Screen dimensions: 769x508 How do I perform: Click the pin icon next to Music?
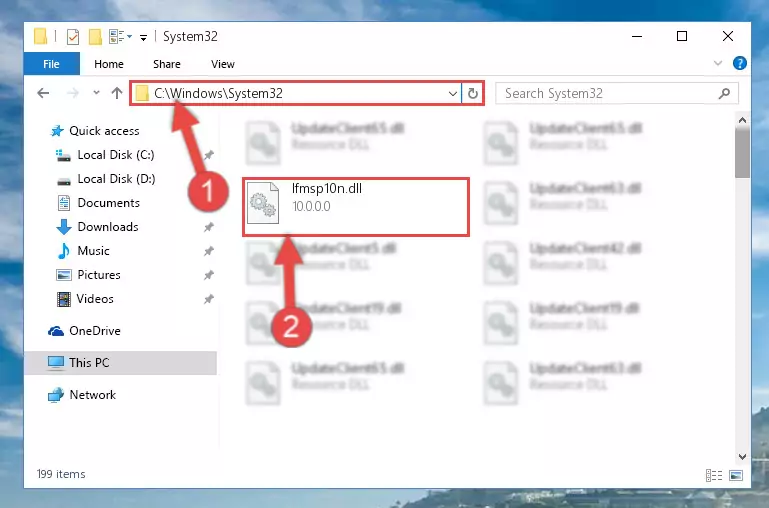(208, 251)
